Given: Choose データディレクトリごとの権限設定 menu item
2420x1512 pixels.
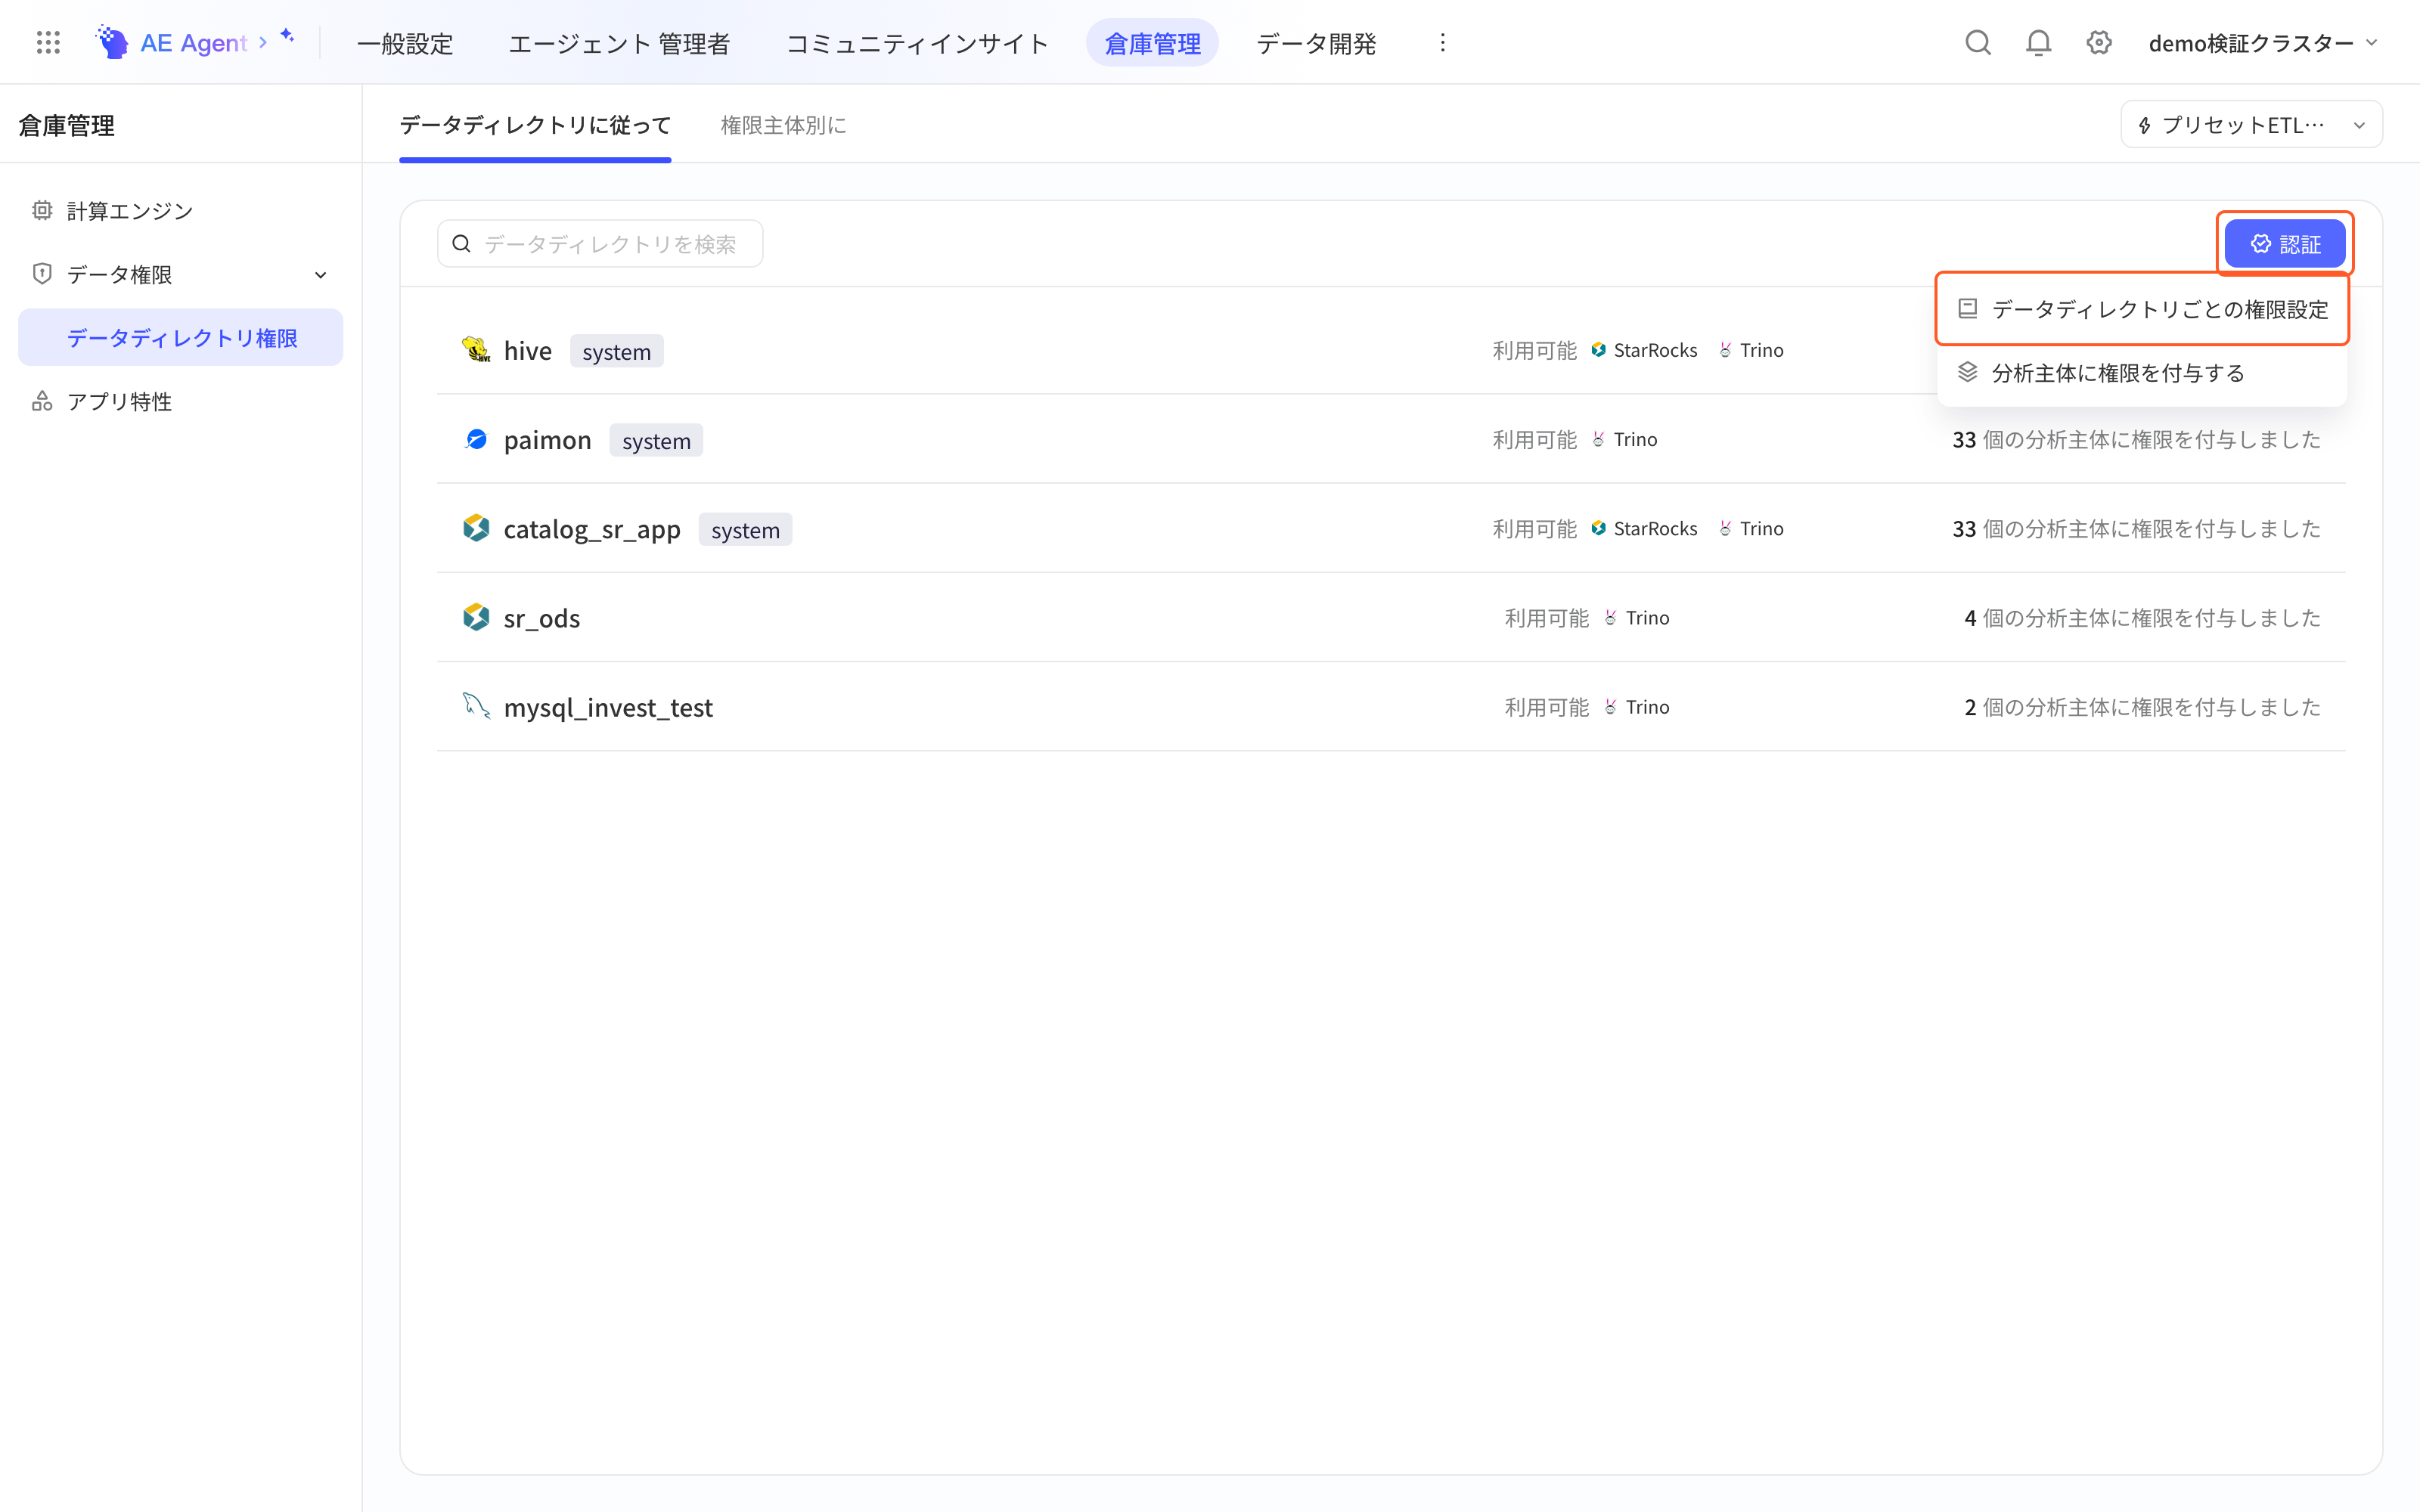Looking at the screenshot, I should pos(2141,309).
